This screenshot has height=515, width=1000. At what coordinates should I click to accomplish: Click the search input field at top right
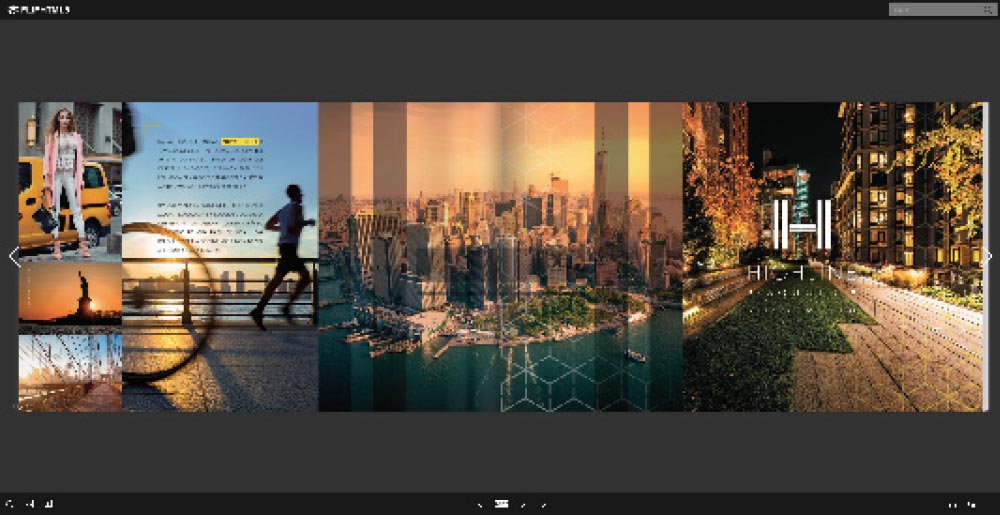pos(932,9)
